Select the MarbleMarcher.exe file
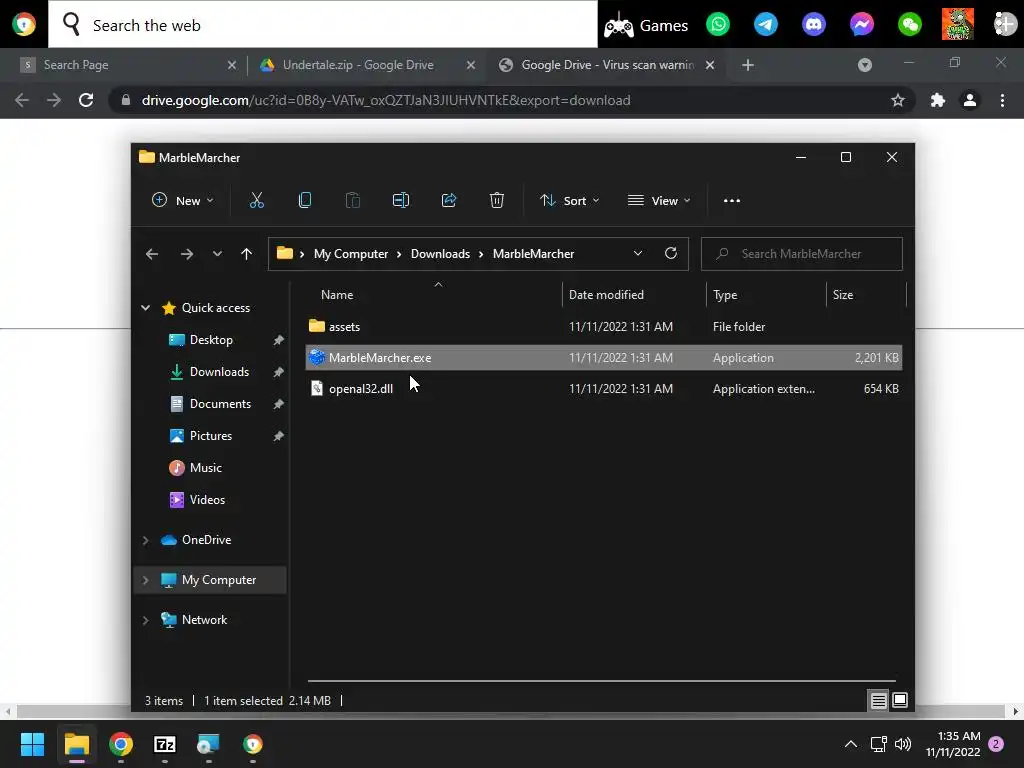This screenshot has width=1024, height=768. pos(603,357)
